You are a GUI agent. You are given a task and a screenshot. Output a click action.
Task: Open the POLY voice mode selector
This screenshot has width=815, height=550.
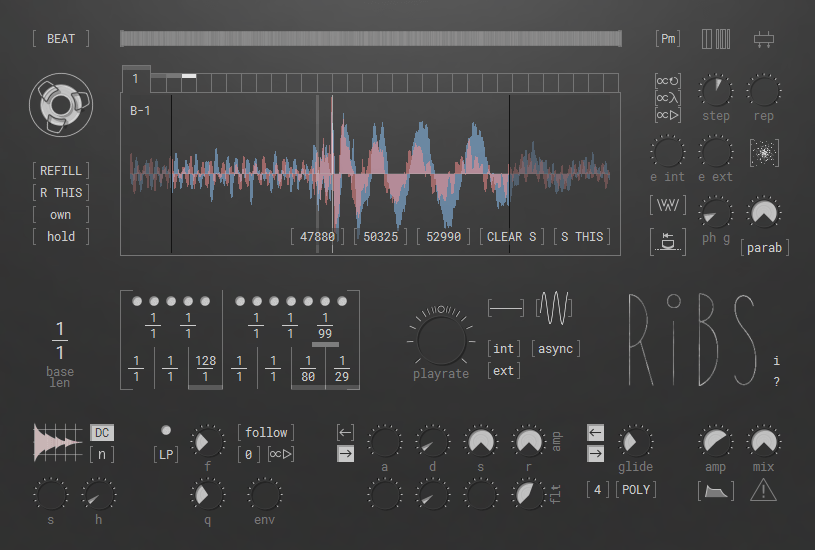[x=635, y=489]
